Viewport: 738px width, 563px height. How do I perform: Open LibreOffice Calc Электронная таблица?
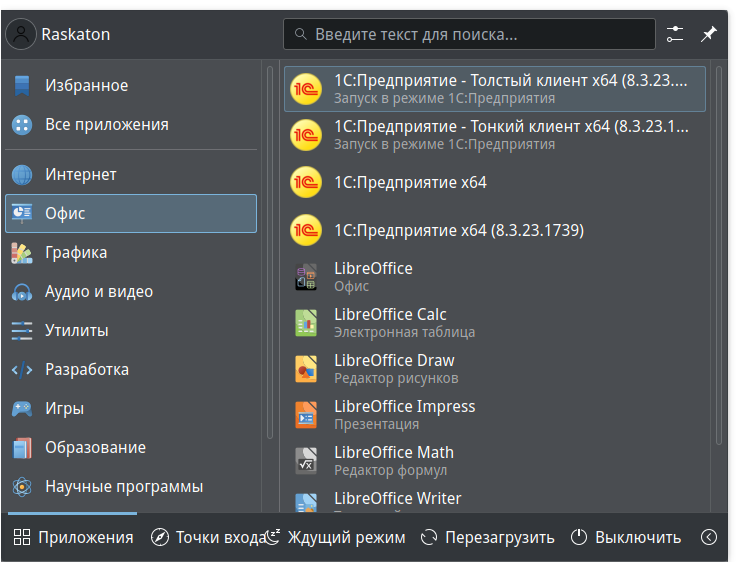tap(495, 323)
